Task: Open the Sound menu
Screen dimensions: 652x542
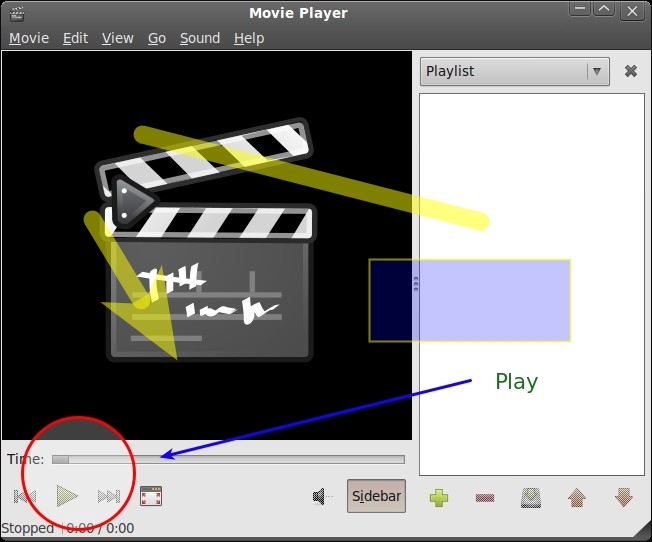Action: pyautogui.click(x=200, y=38)
